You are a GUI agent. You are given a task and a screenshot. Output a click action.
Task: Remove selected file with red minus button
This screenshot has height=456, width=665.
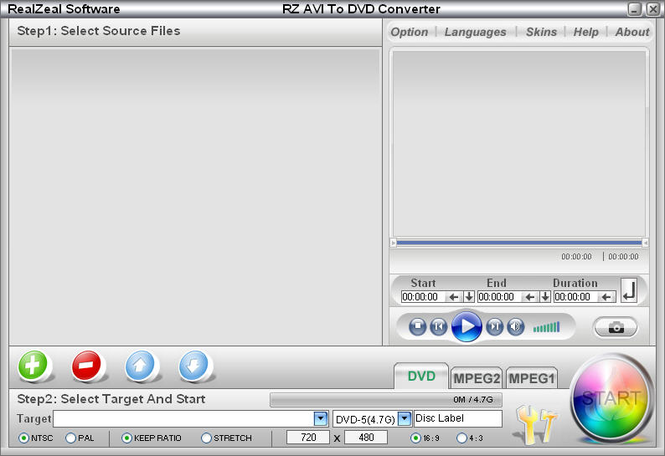coord(86,365)
